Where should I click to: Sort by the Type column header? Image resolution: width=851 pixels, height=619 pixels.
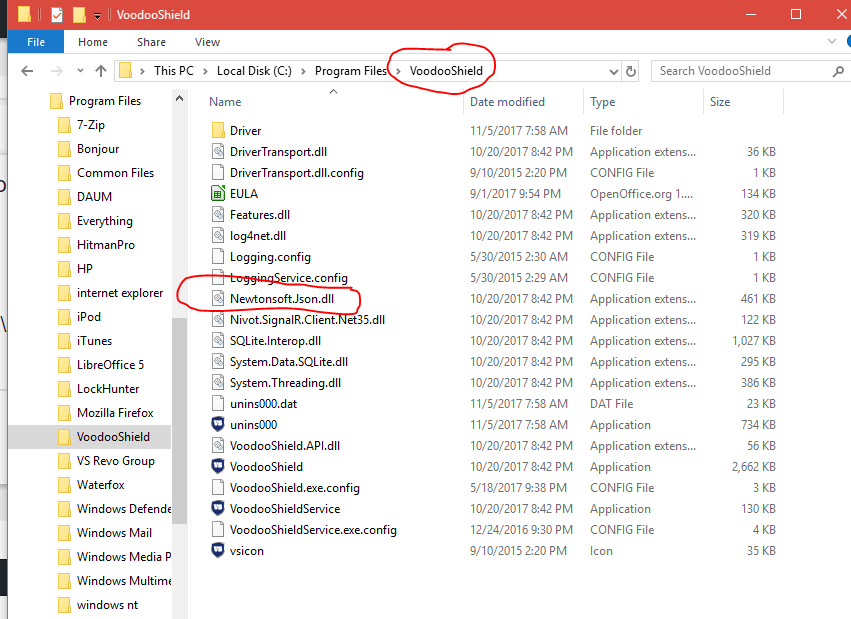pyautogui.click(x=602, y=102)
